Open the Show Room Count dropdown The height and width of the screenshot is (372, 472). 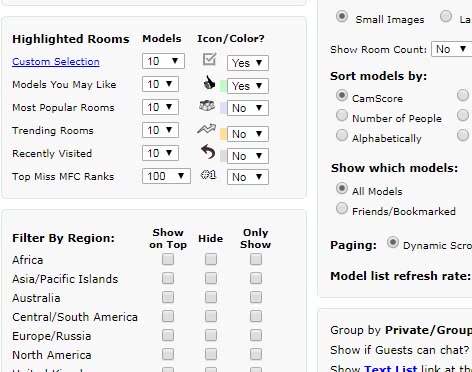452,49
